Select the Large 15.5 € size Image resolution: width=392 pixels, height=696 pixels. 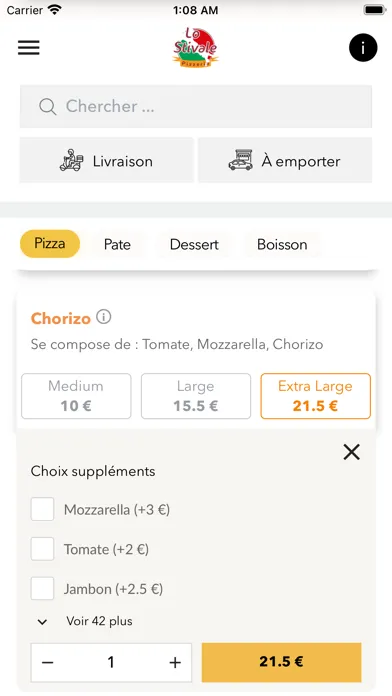click(196, 396)
